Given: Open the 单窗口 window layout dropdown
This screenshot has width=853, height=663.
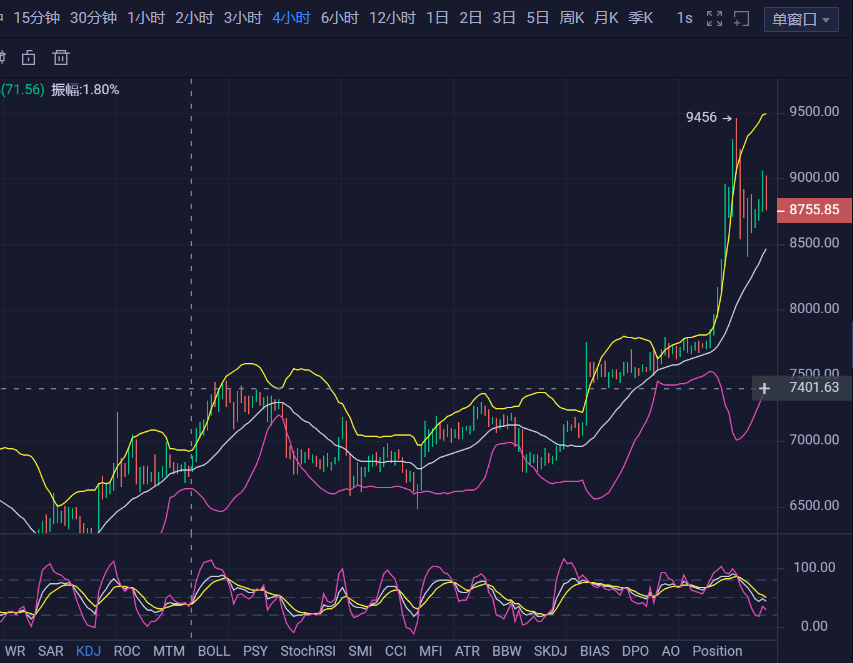Looking at the screenshot, I should click(x=800, y=19).
